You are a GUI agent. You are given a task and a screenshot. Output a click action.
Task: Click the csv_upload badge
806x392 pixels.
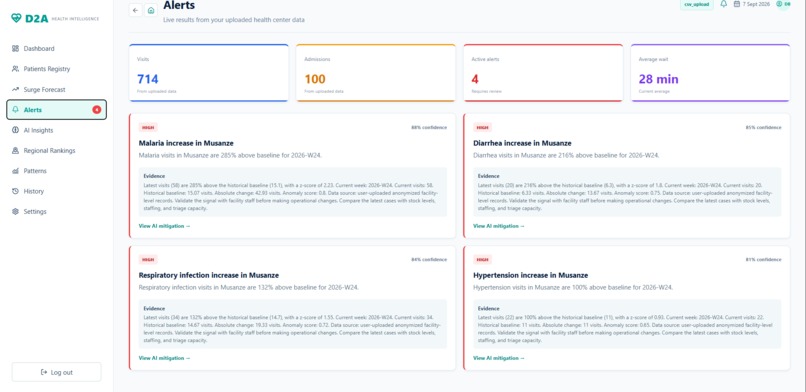[x=697, y=5]
